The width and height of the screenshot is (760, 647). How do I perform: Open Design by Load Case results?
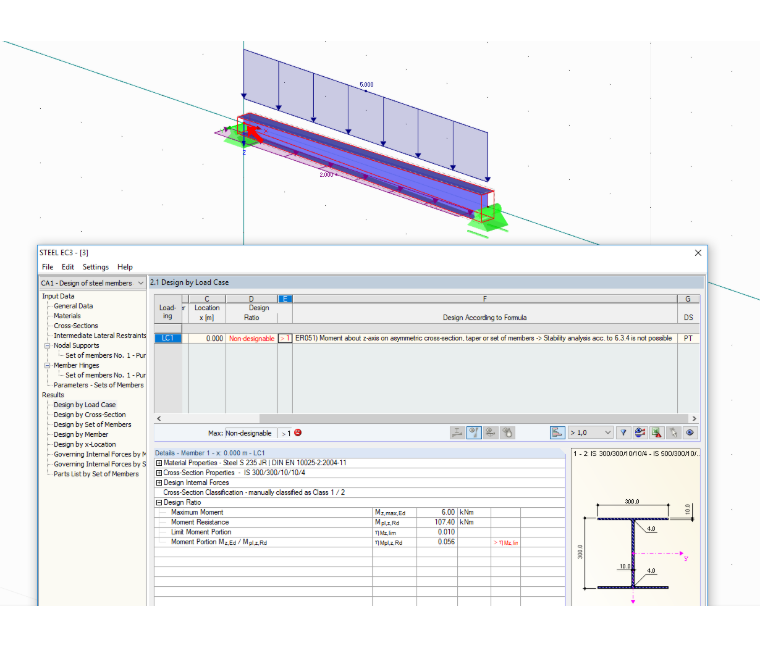pos(85,405)
